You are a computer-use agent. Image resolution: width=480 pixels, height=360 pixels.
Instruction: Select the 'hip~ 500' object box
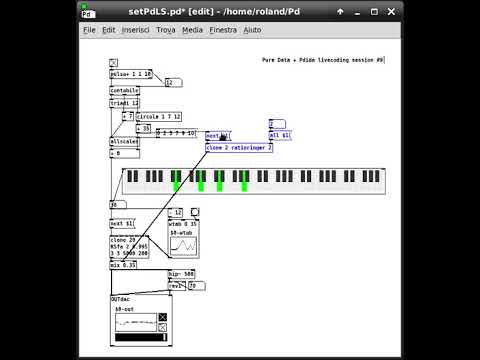click(x=182, y=274)
